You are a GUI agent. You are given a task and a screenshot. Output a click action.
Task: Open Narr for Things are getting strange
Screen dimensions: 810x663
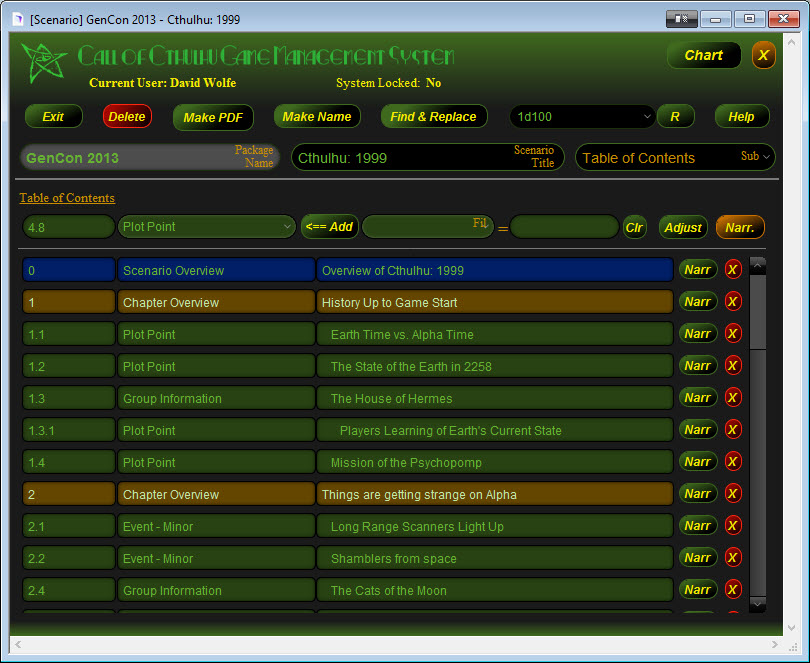pos(698,494)
